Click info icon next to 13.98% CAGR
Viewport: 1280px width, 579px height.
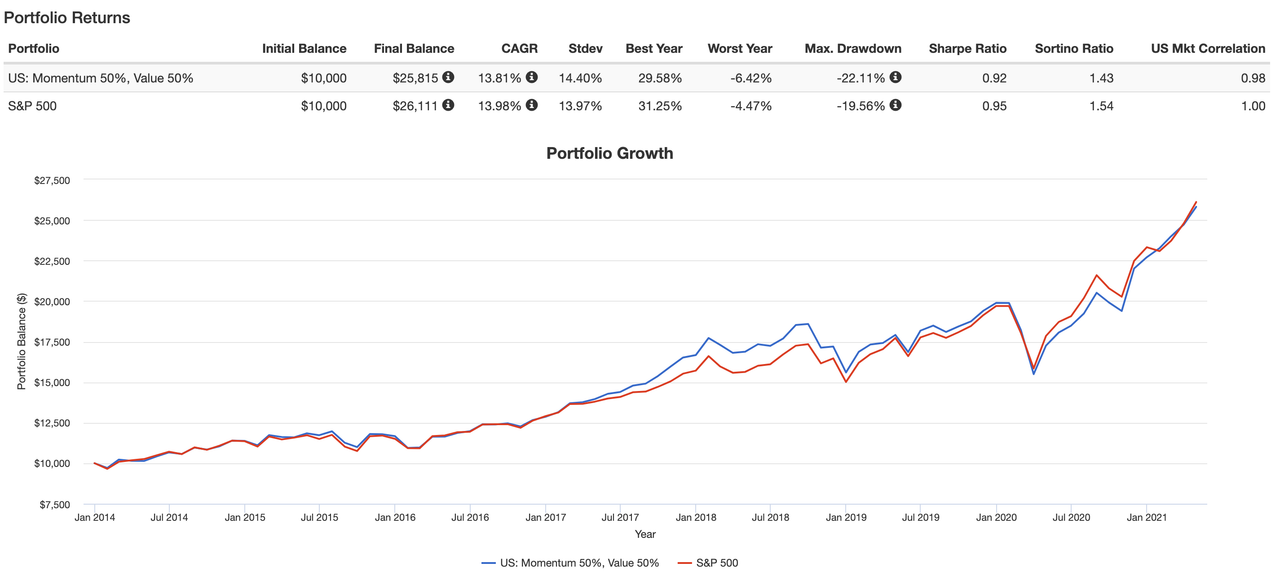coord(532,105)
